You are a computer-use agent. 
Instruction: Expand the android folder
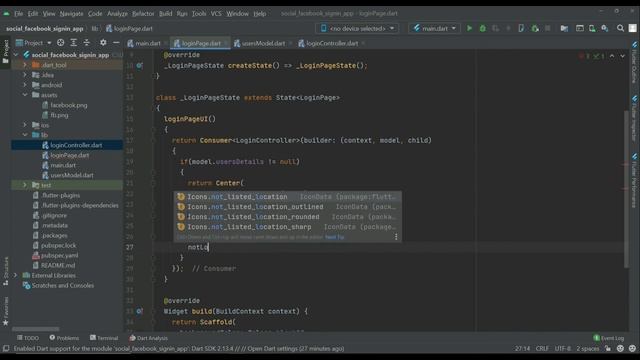(24, 85)
